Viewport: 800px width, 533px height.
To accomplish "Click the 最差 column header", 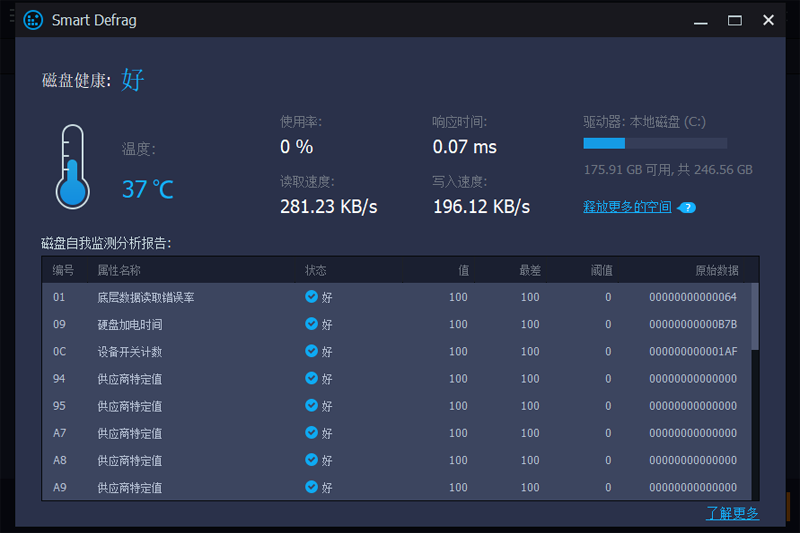I will click(x=530, y=270).
